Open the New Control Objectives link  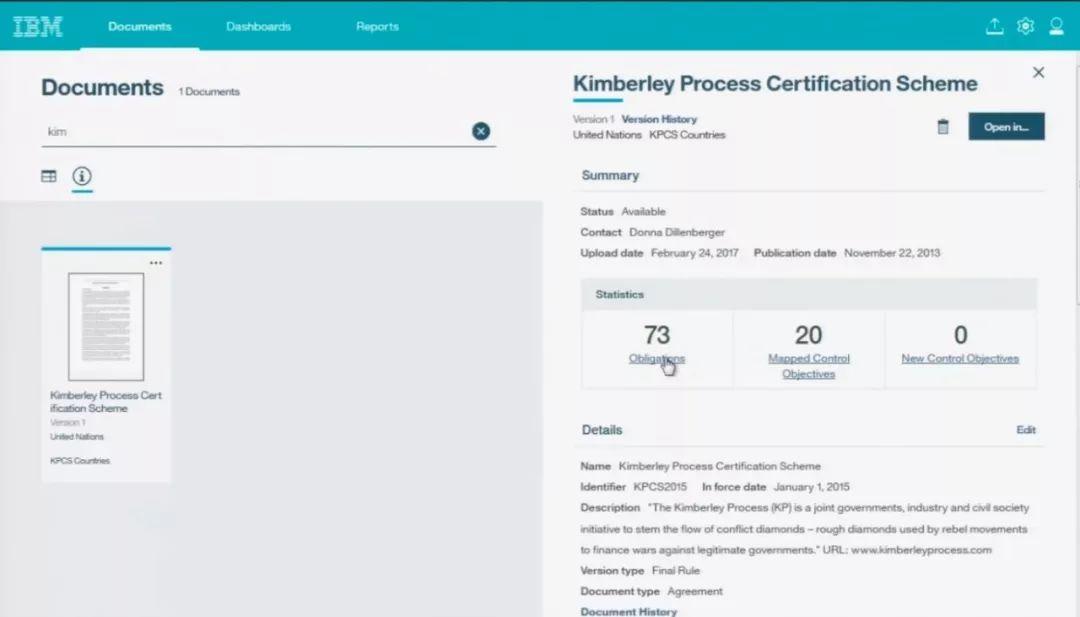959,358
